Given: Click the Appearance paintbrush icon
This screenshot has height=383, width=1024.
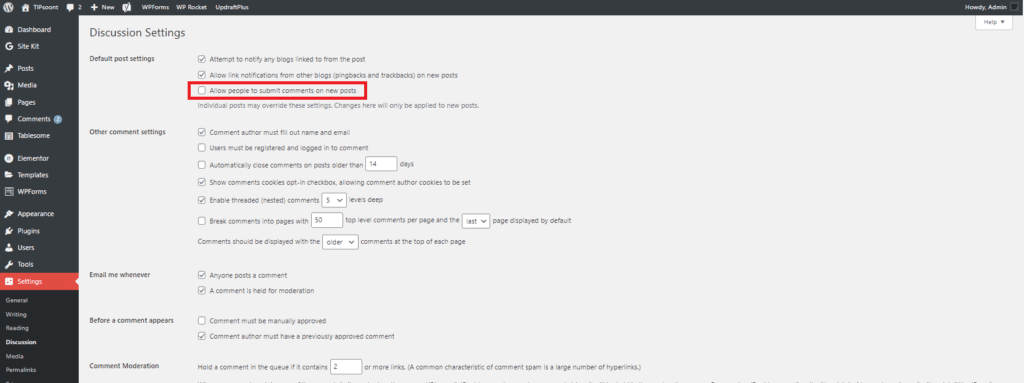Looking at the screenshot, I should click(x=8, y=214).
